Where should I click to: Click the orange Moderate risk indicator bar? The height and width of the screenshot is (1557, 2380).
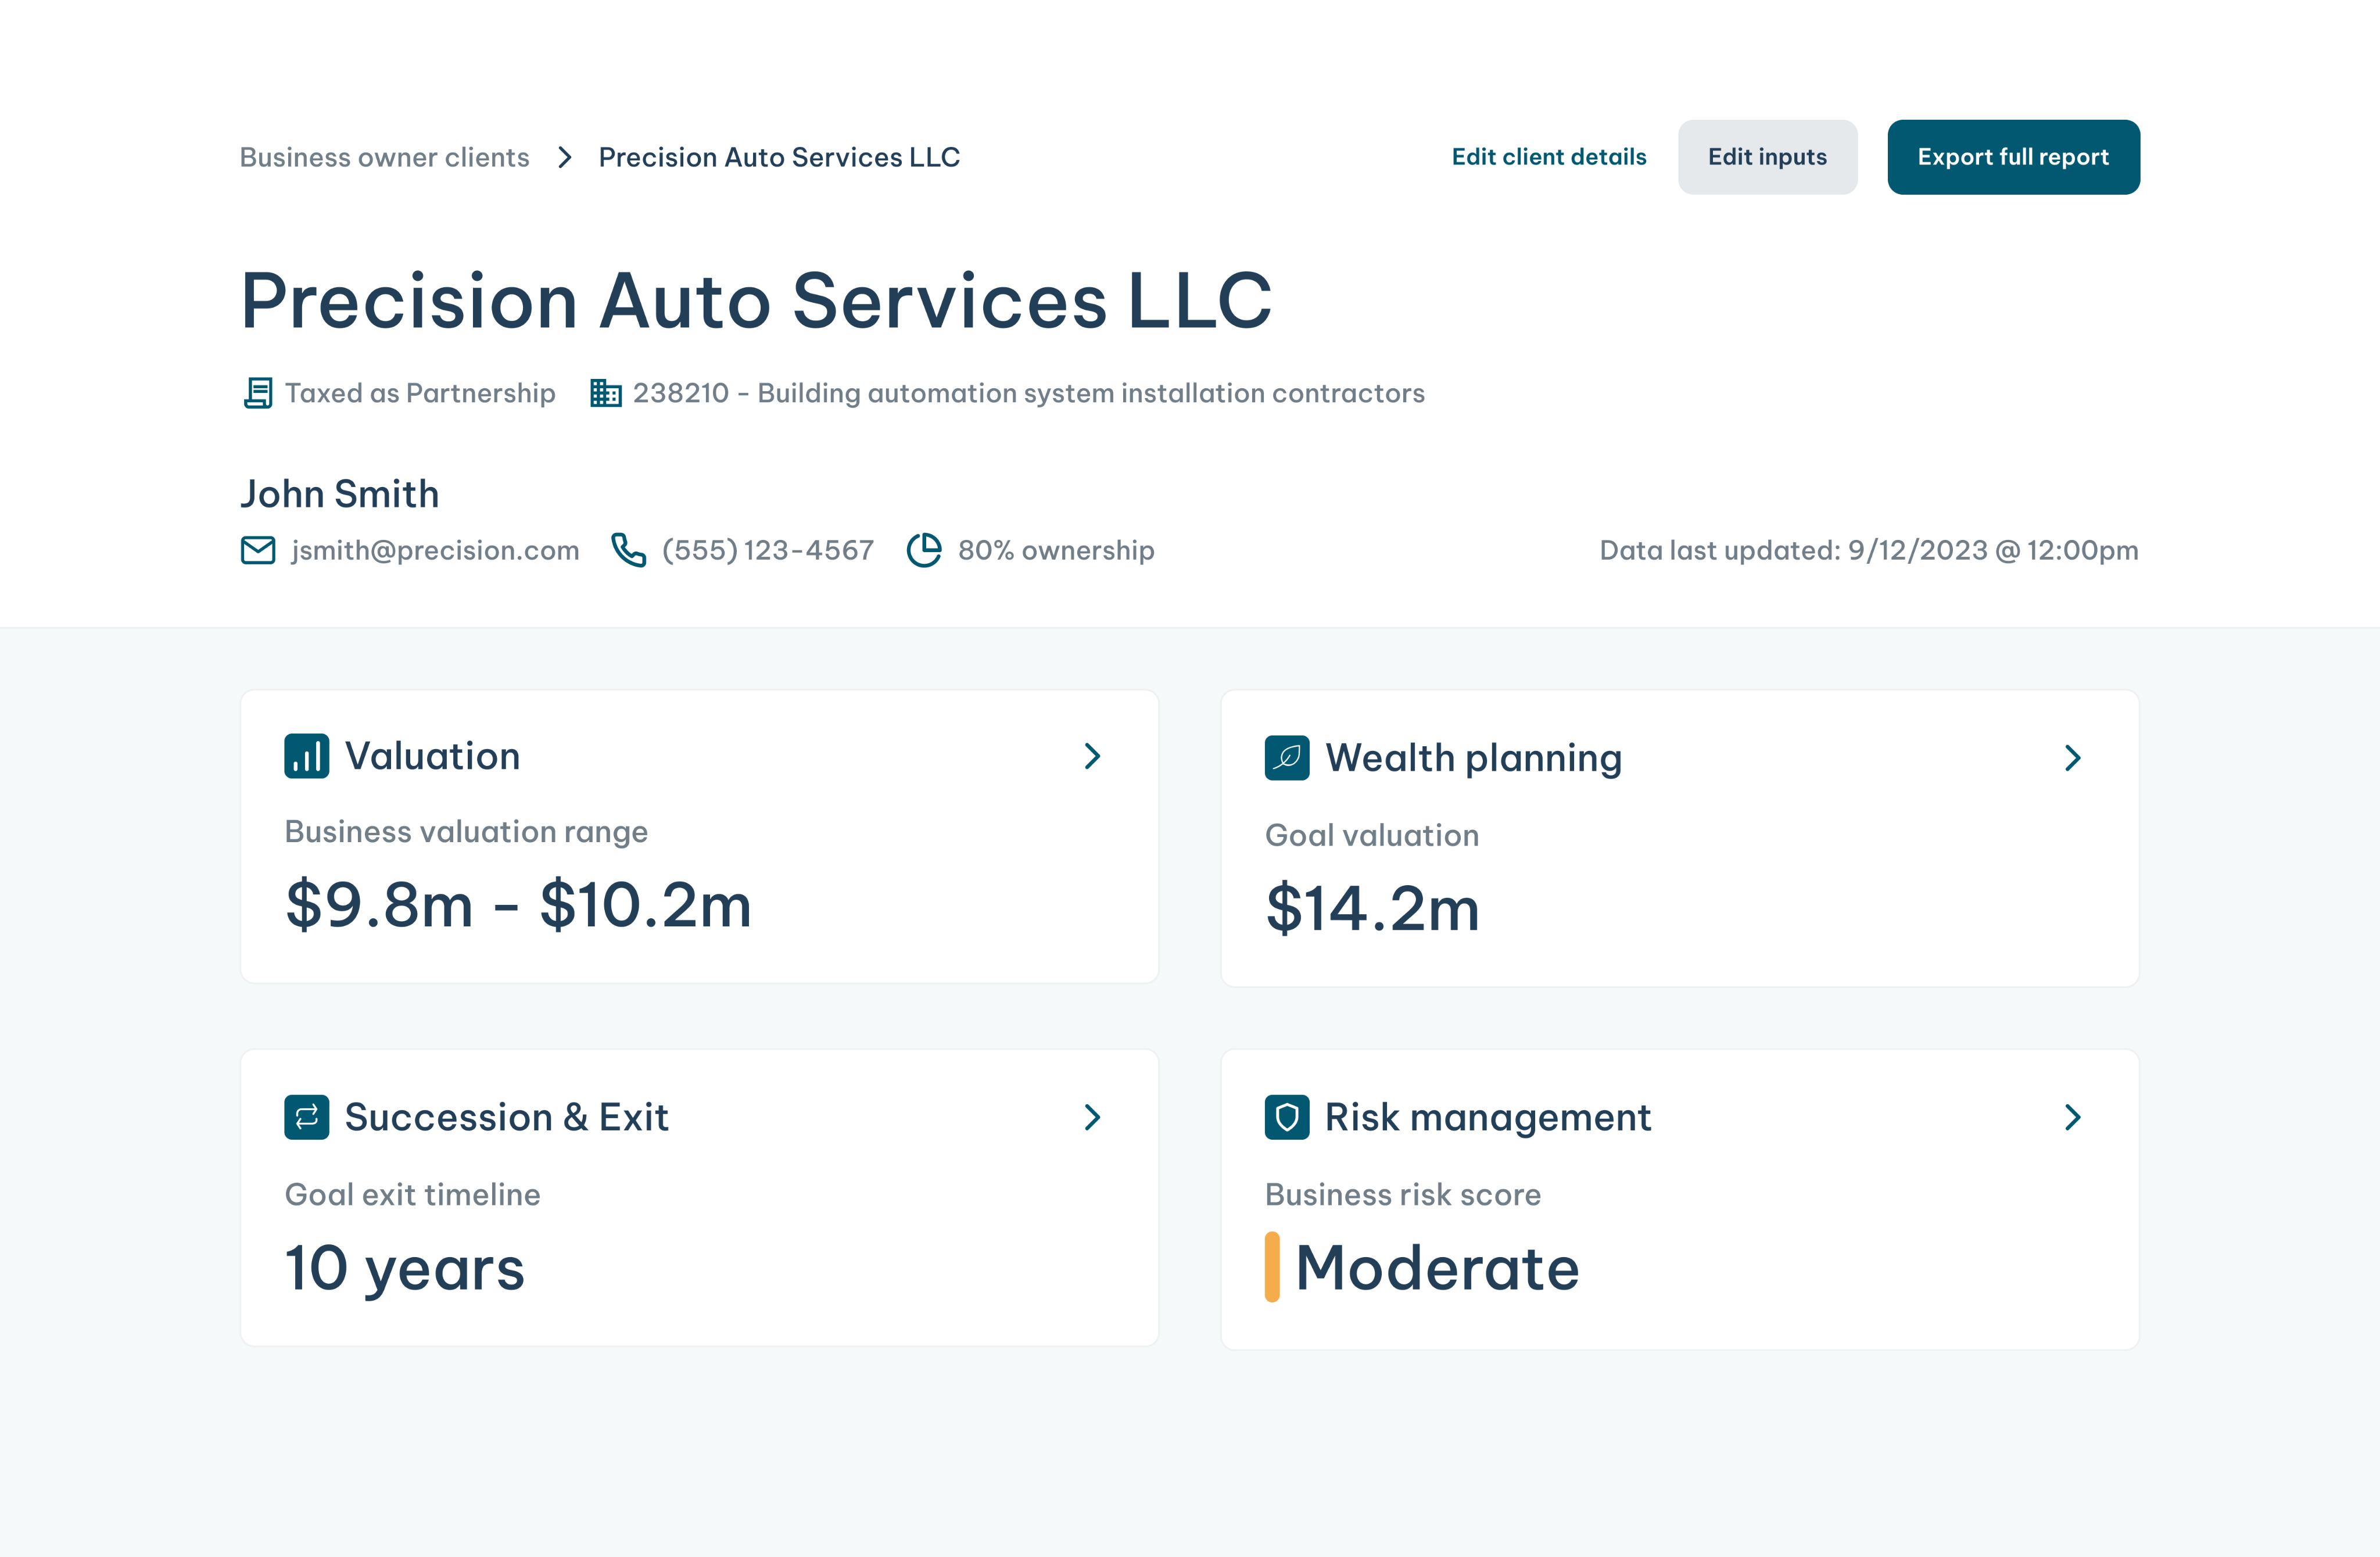pos(1272,1267)
